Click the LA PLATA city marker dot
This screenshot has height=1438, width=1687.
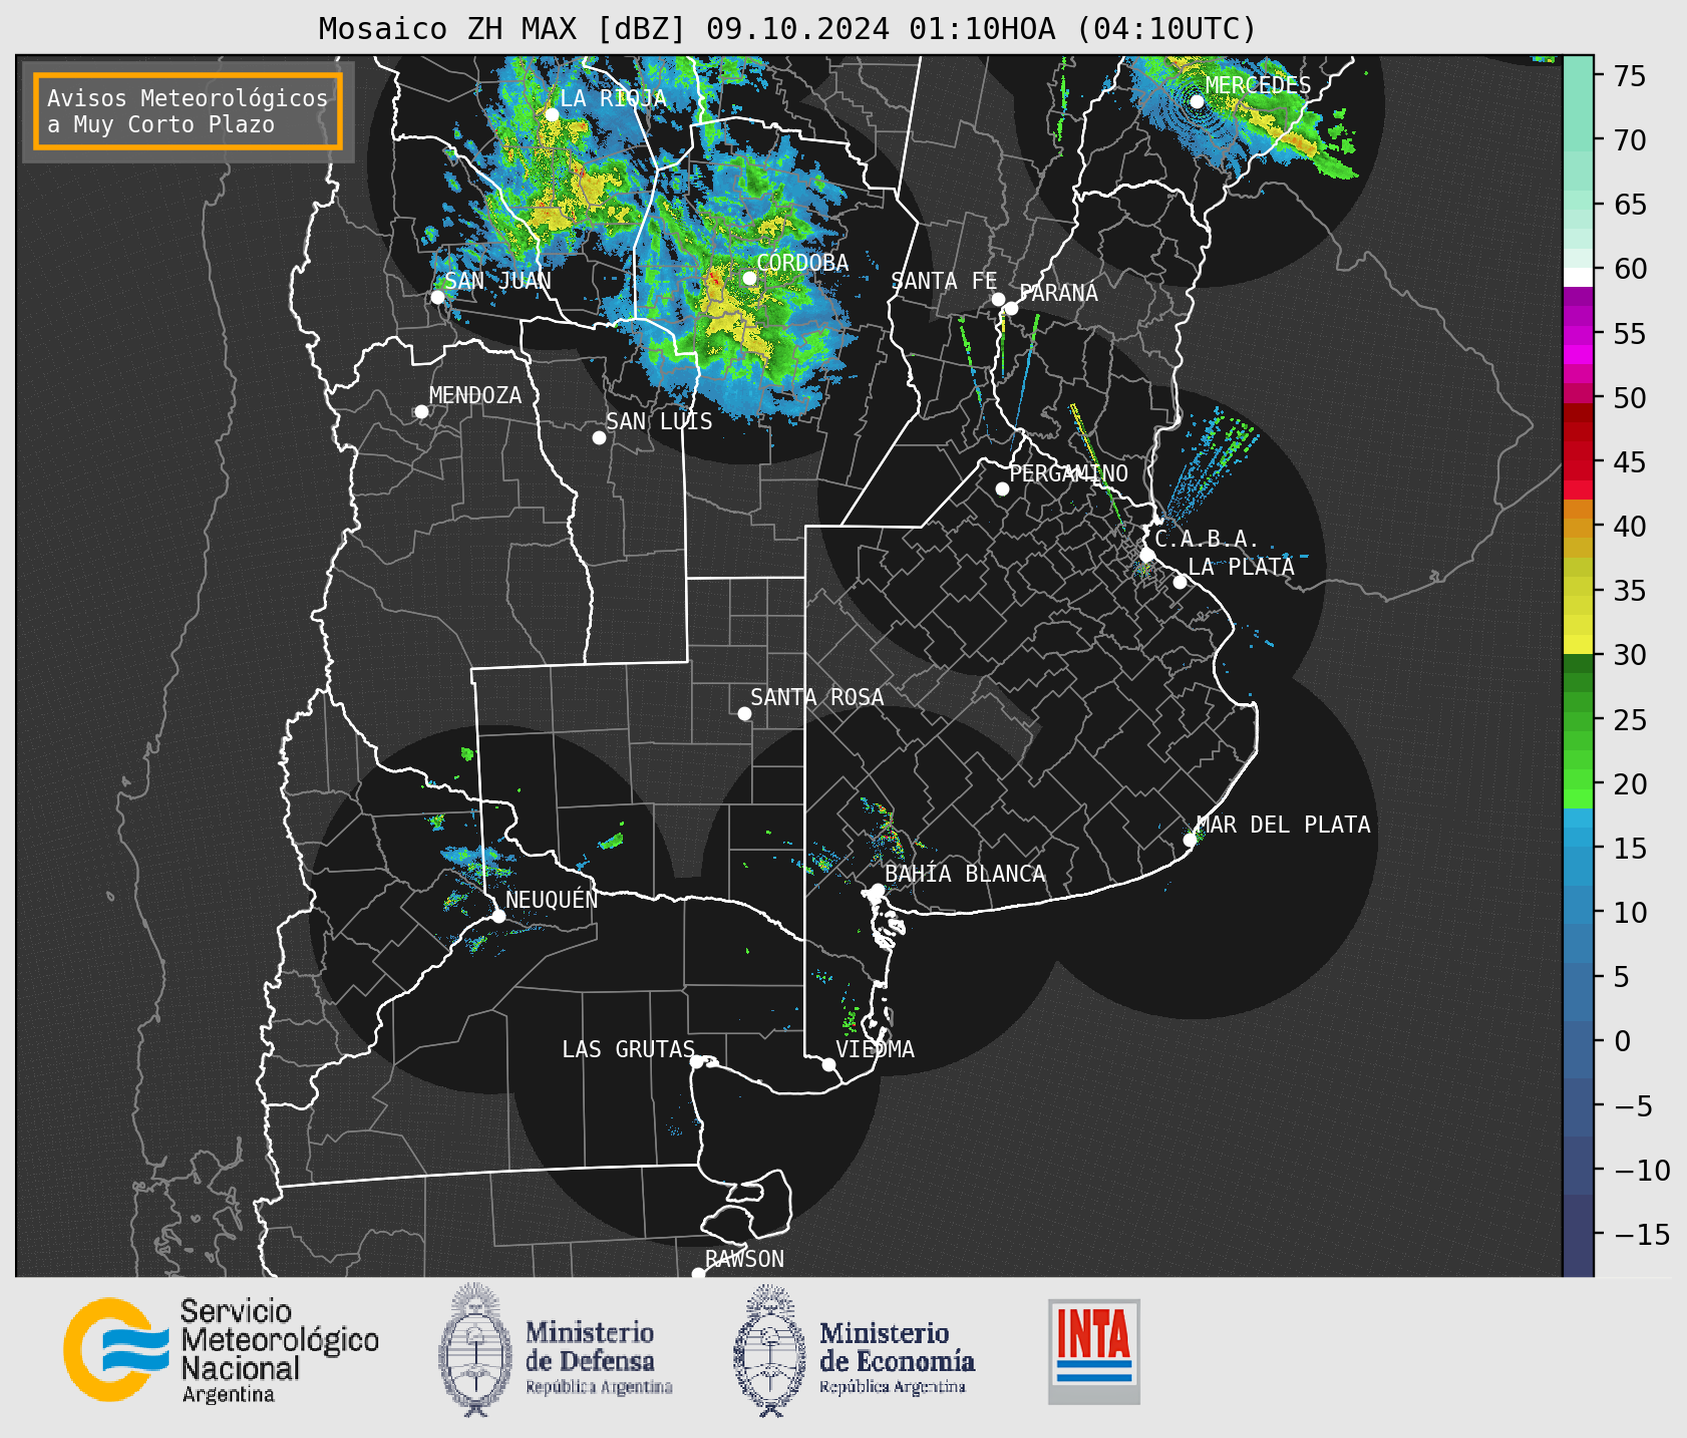tap(1180, 582)
